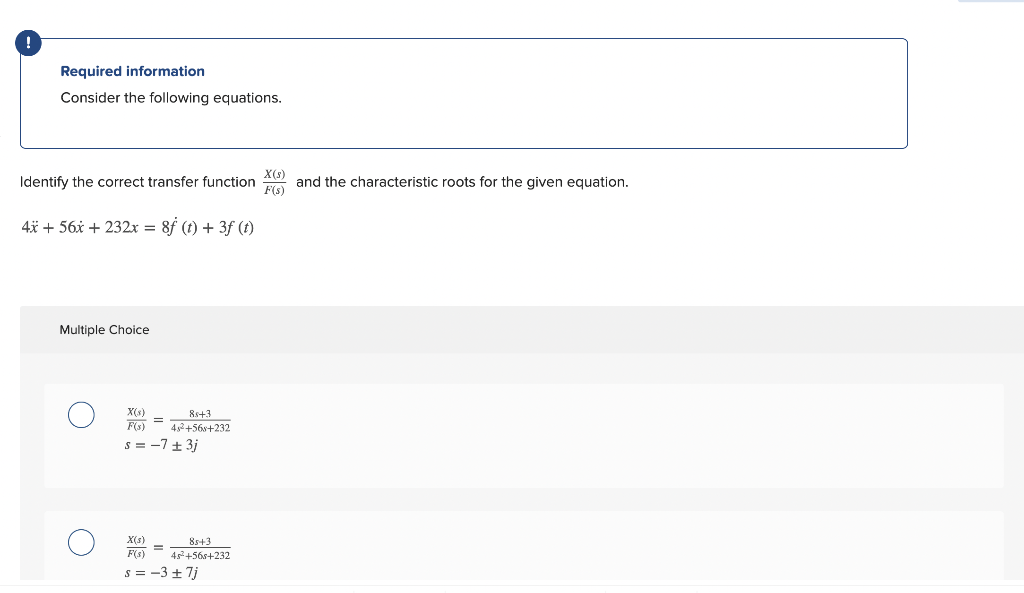This screenshot has height=593, width=1024.
Task: Click 'Identify the correct transfer function' text
Action: coord(138,182)
